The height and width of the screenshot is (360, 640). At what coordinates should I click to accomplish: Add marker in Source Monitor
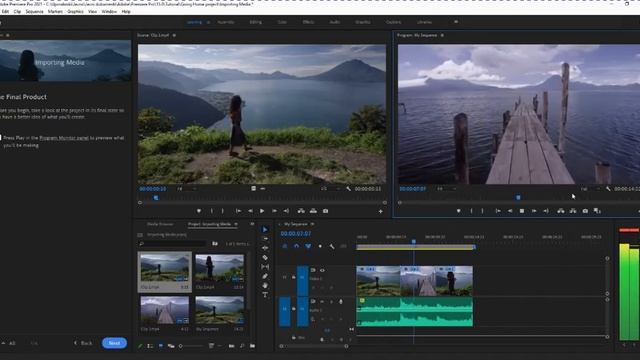[199, 211]
